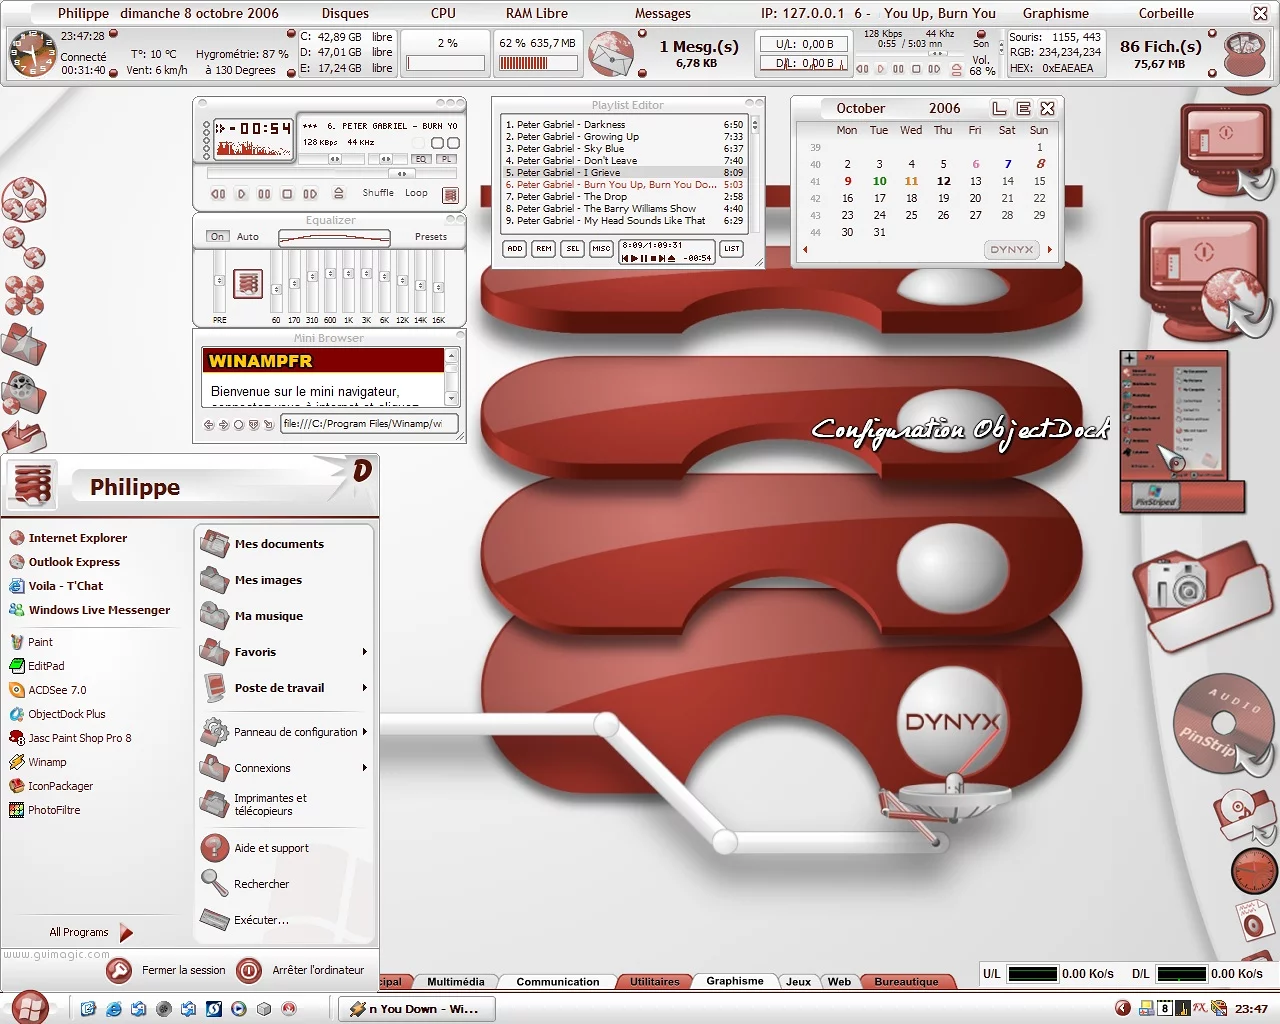Click the Aide et support icon
Viewport: 1280px width, 1024px height.
pyautogui.click(x=215, y=848)
